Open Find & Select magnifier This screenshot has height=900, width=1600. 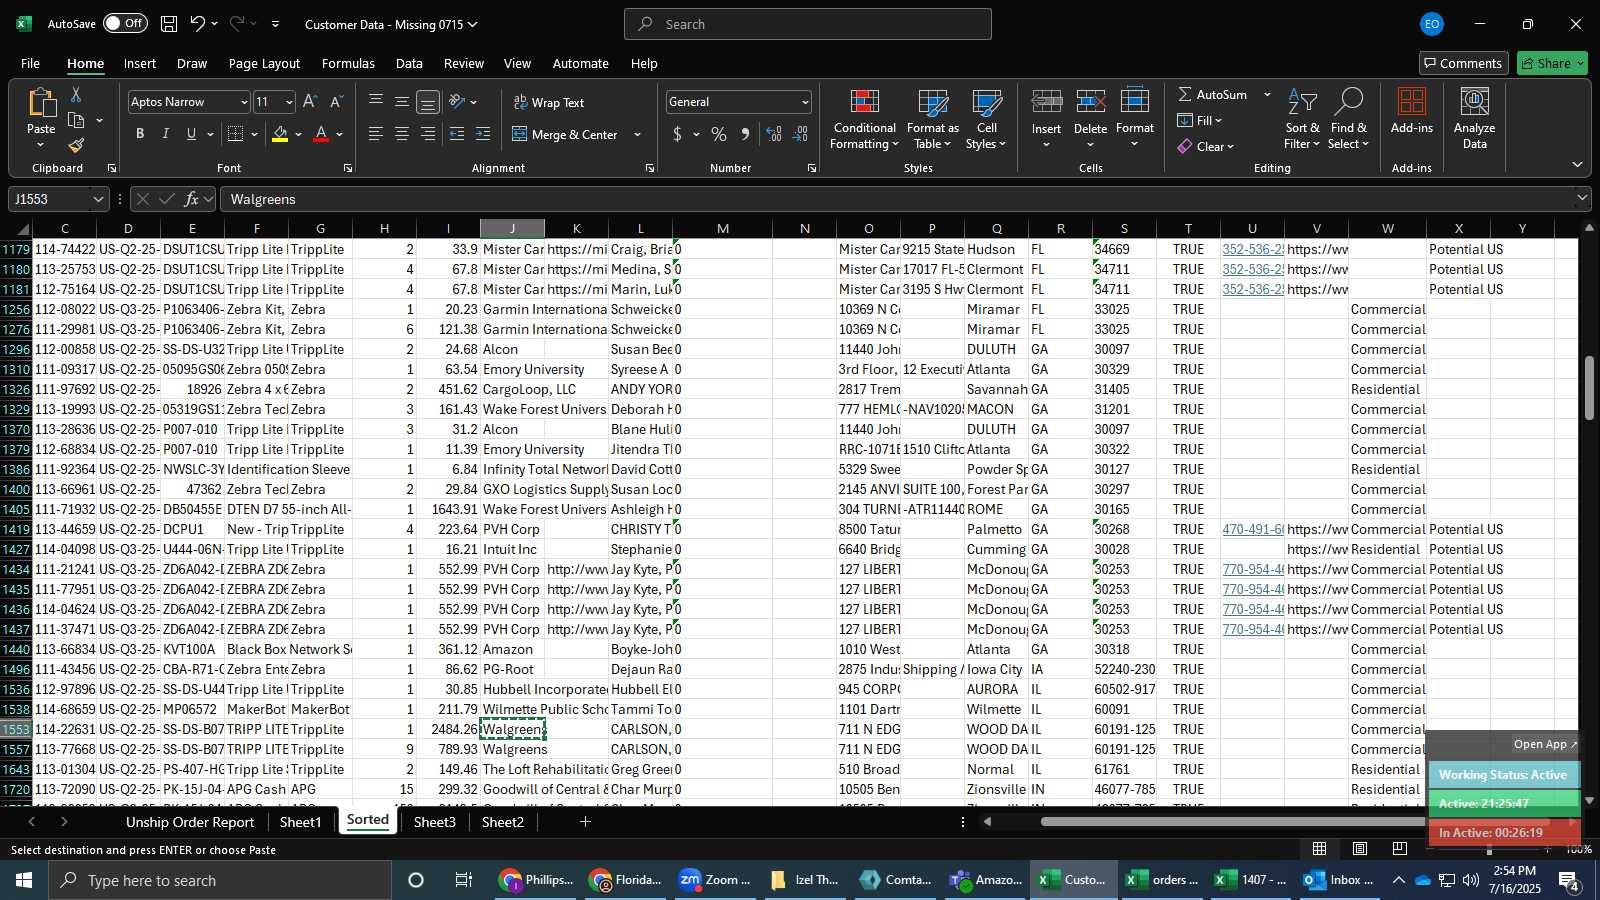click(1349, 120)
